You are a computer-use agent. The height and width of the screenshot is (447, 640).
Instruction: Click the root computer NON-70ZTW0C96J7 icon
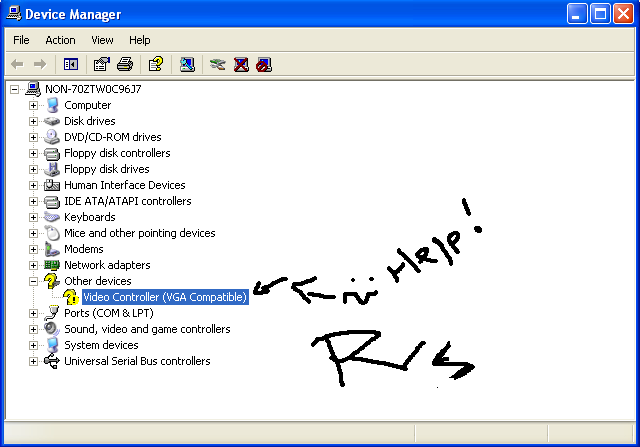[x=33, y=89]
